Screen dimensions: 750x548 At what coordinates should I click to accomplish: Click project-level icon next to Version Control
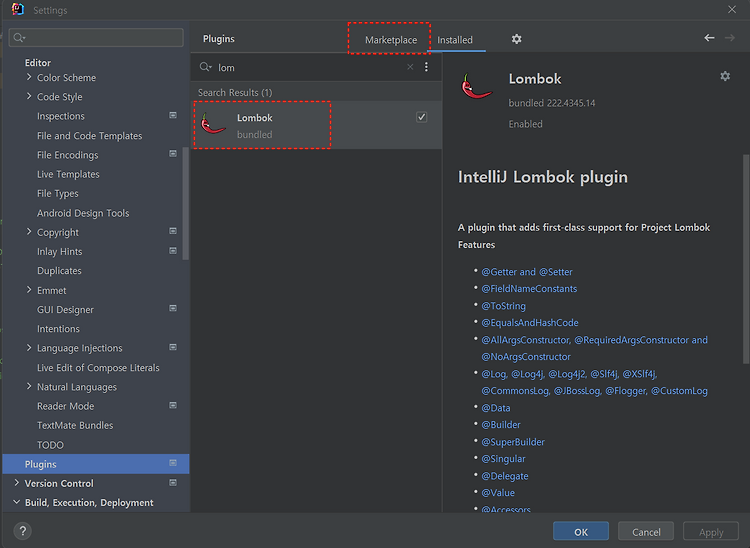(173, 482)
